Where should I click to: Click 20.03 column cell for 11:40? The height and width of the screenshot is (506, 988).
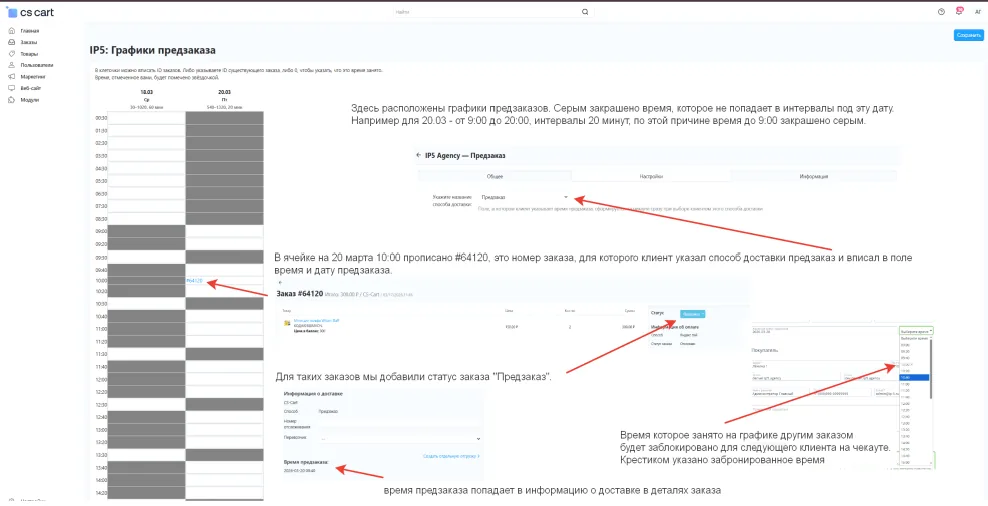224,367
